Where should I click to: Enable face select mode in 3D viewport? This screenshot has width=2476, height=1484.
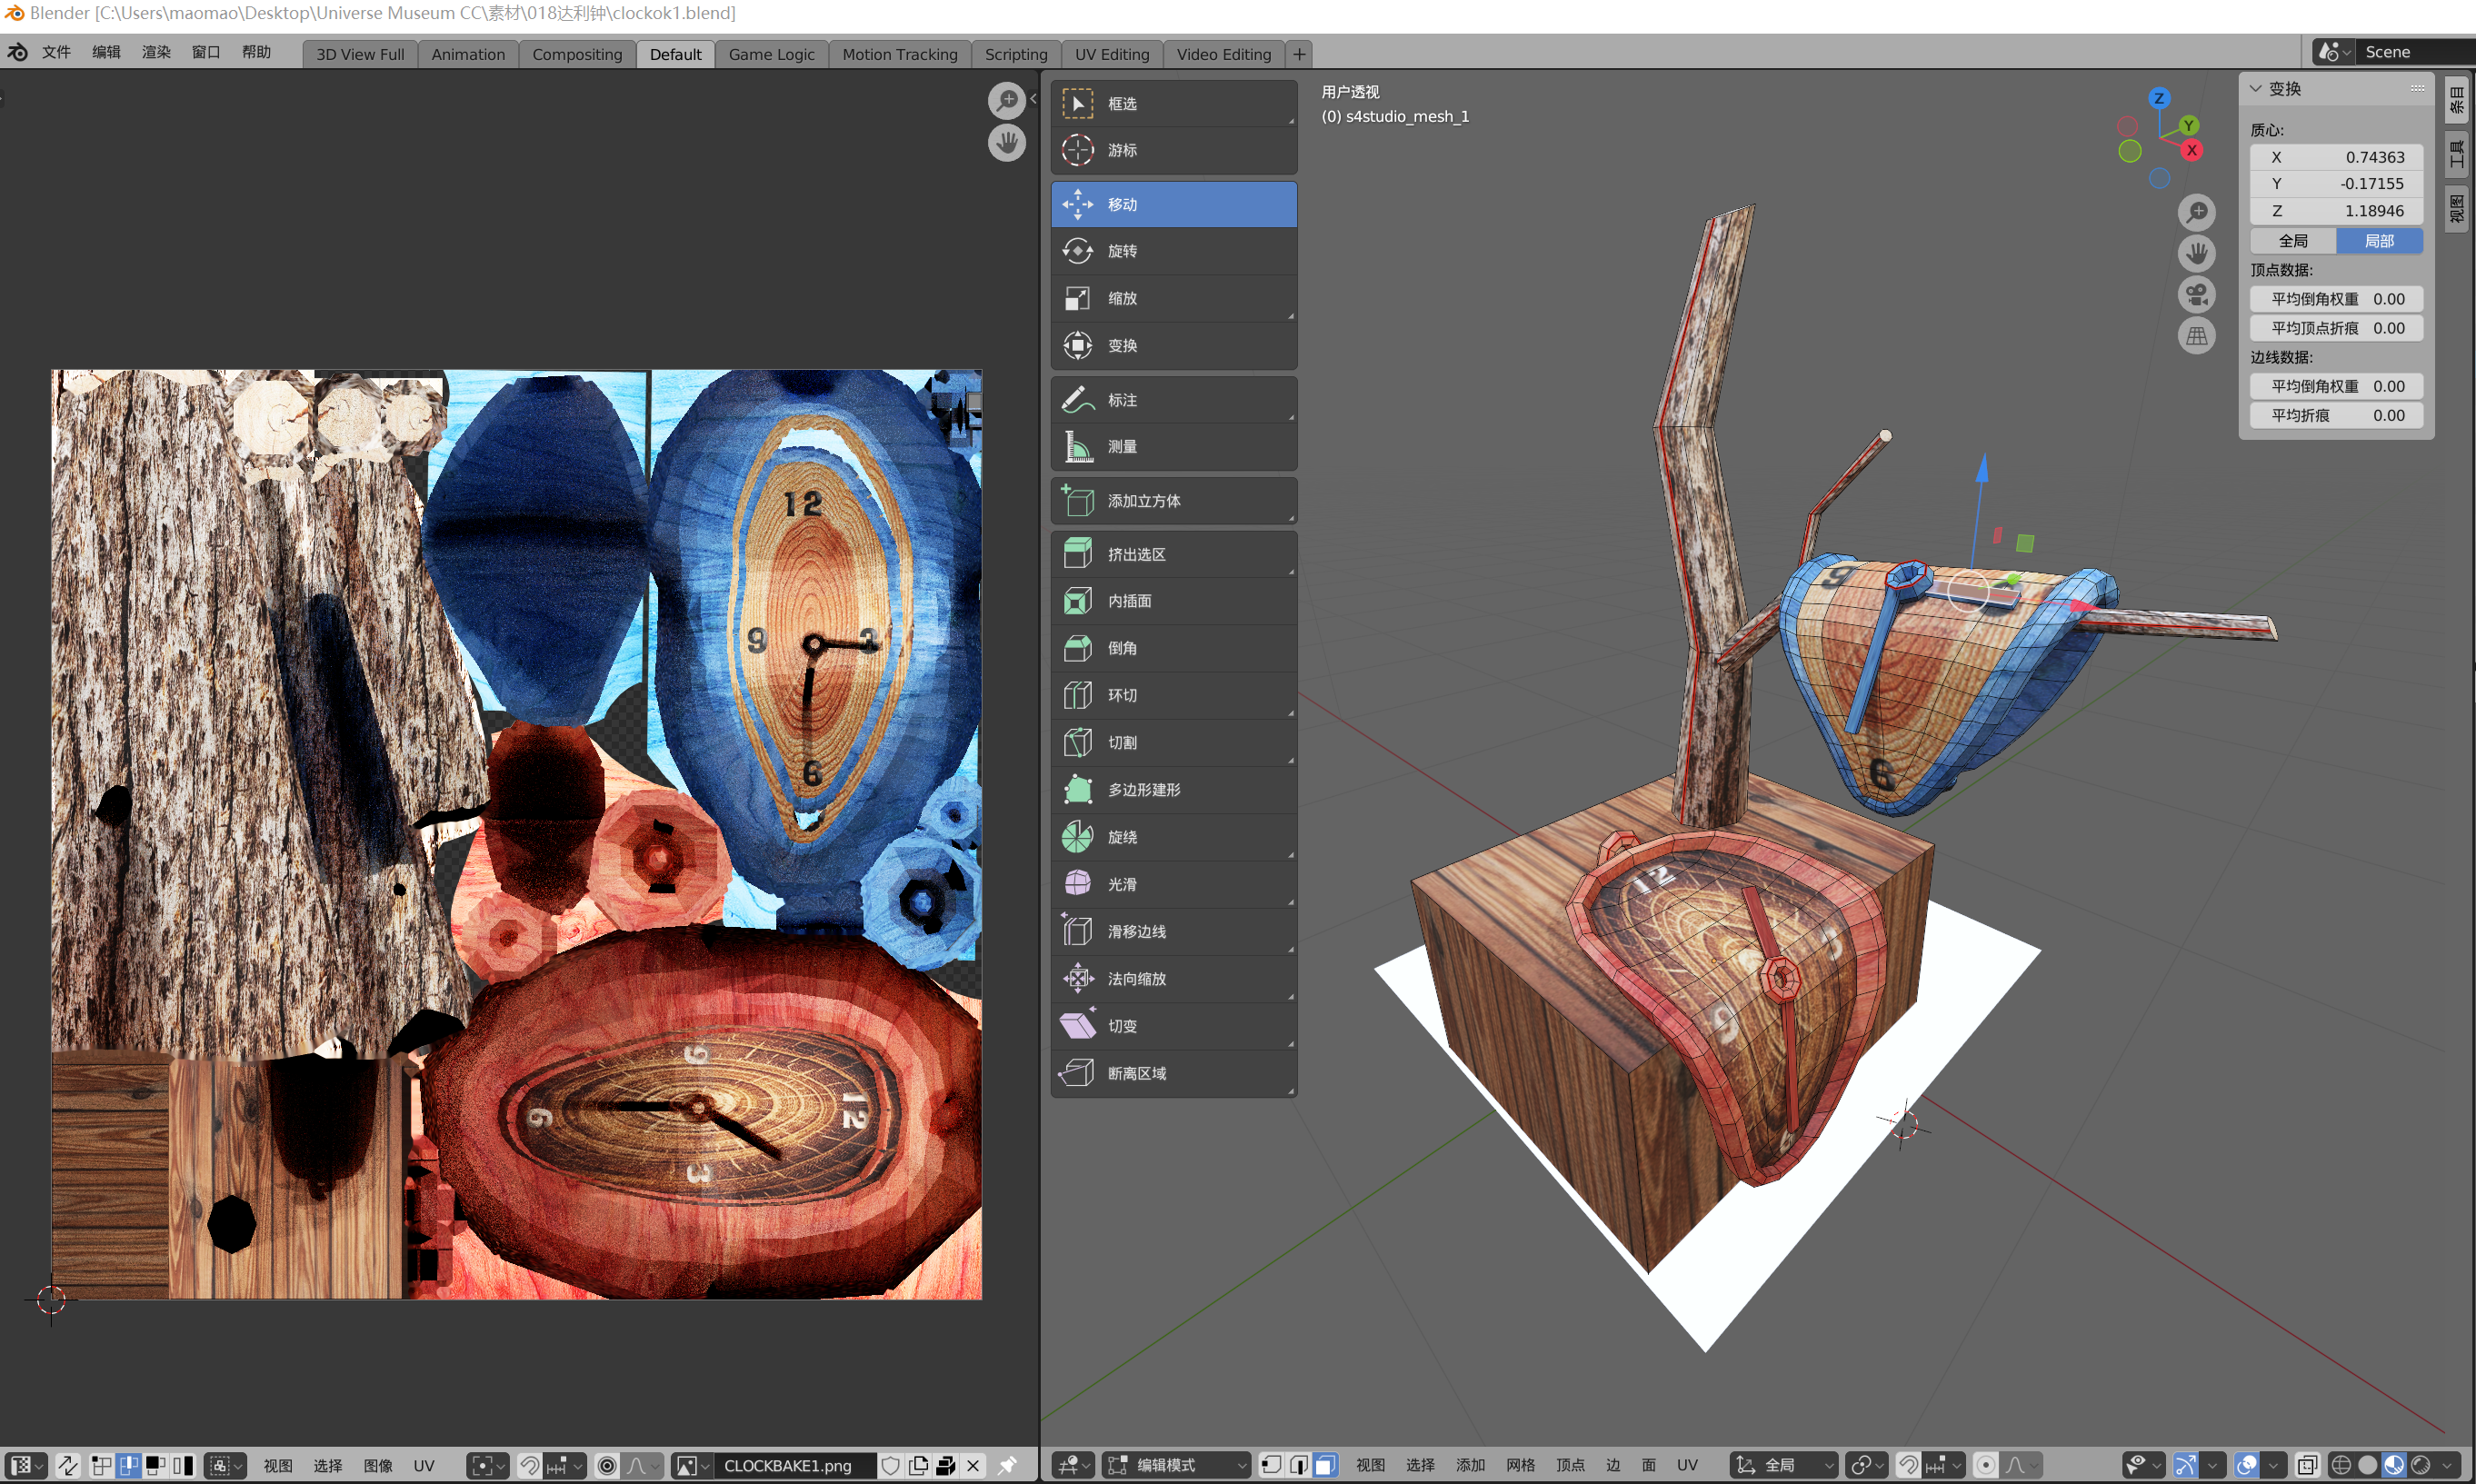[1325, 1465]
